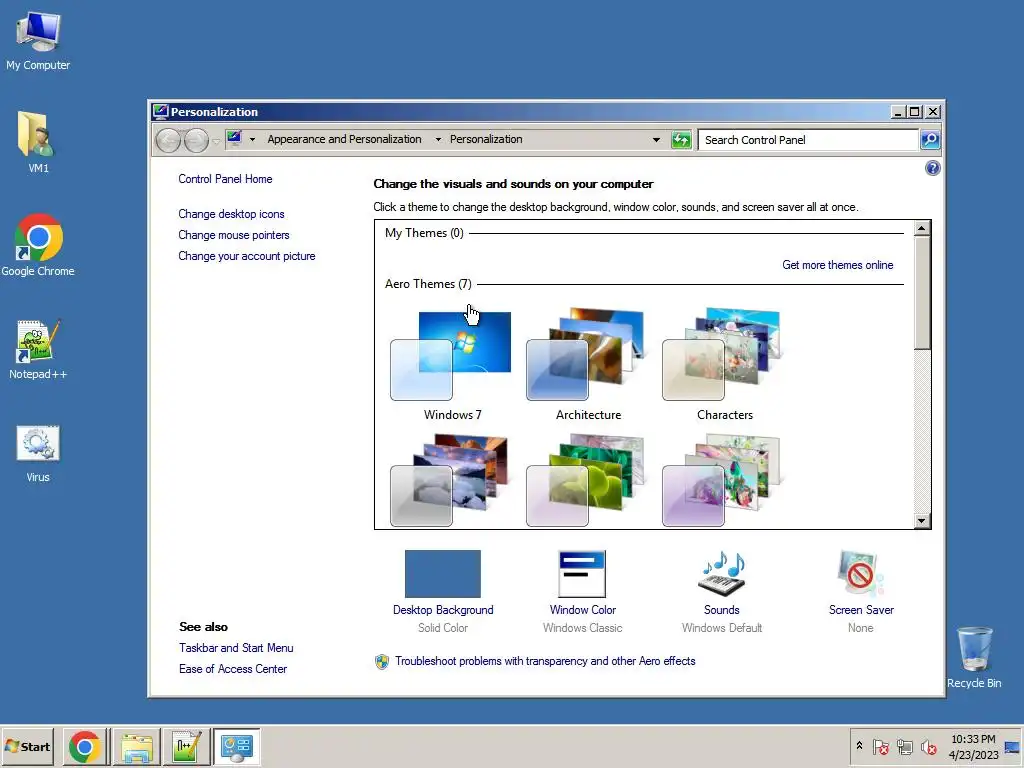Select the green nature theme below Architecture
The image size is (1024, 768).
tap(586, 481)
